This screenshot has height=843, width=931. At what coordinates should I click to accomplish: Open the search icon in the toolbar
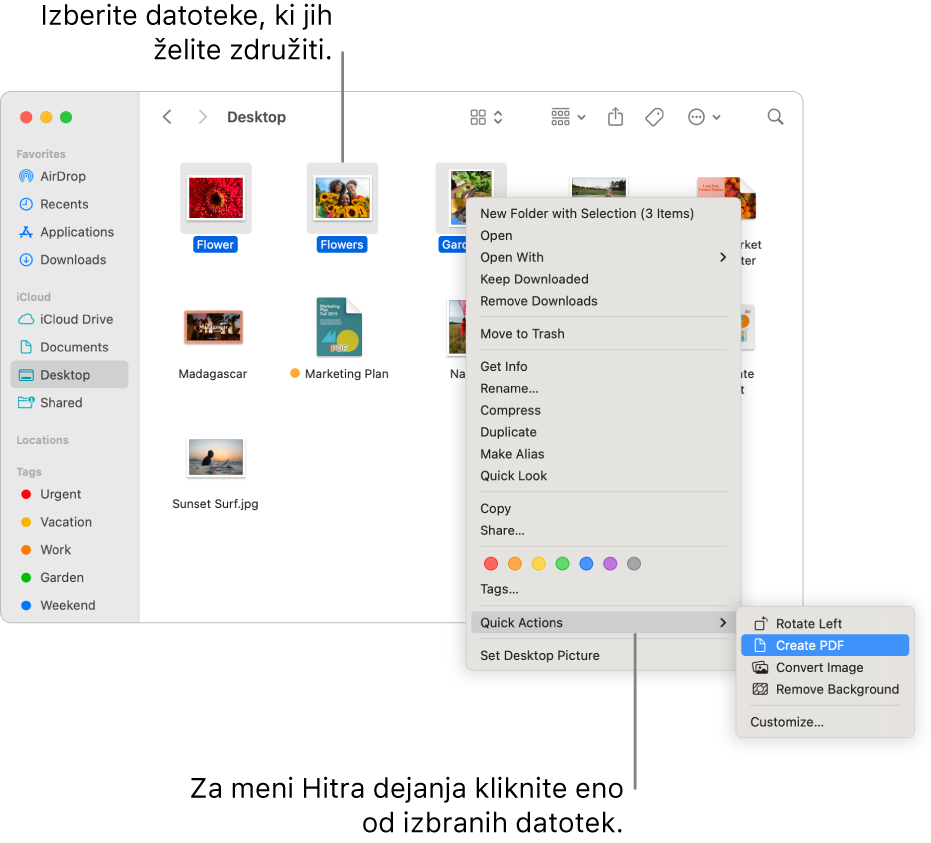pyautogui.click(x=775, y=117)
